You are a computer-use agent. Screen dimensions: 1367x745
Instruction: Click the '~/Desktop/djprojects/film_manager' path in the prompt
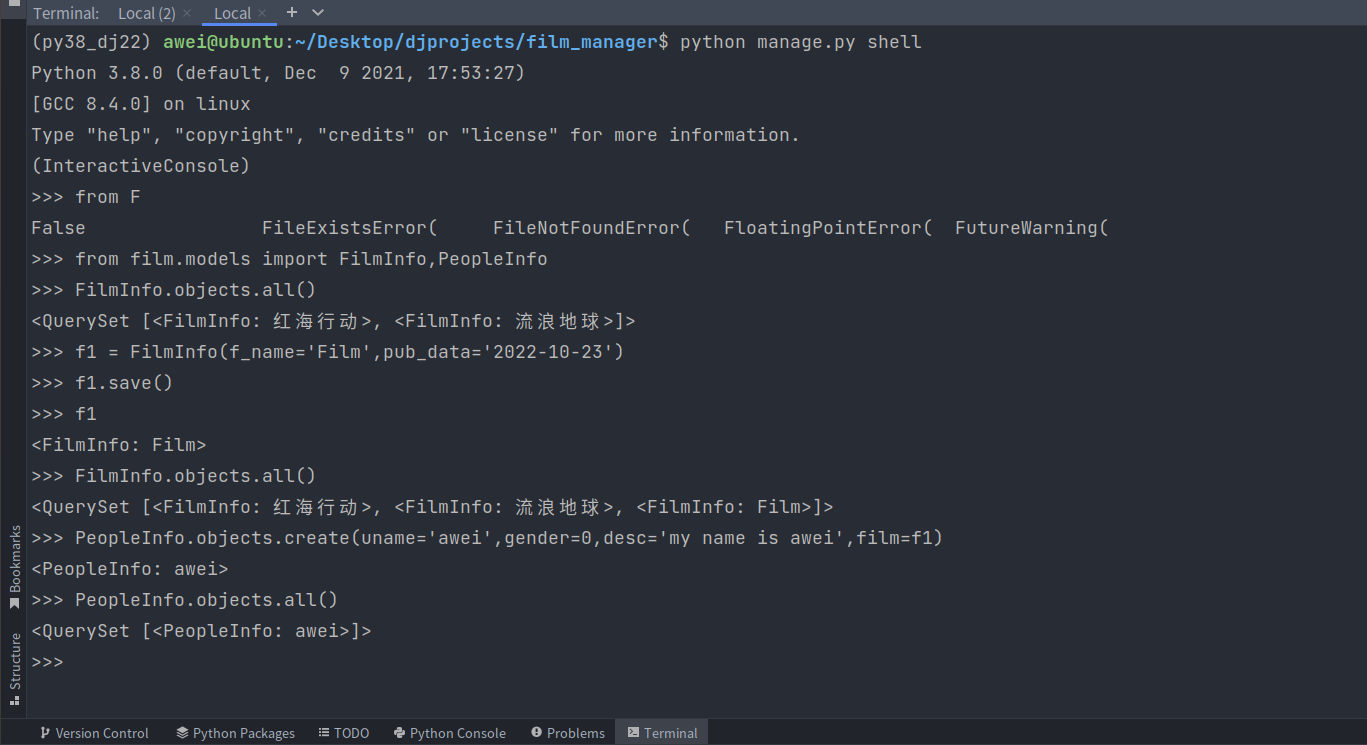pyautogui.click(x=476, y=42)
